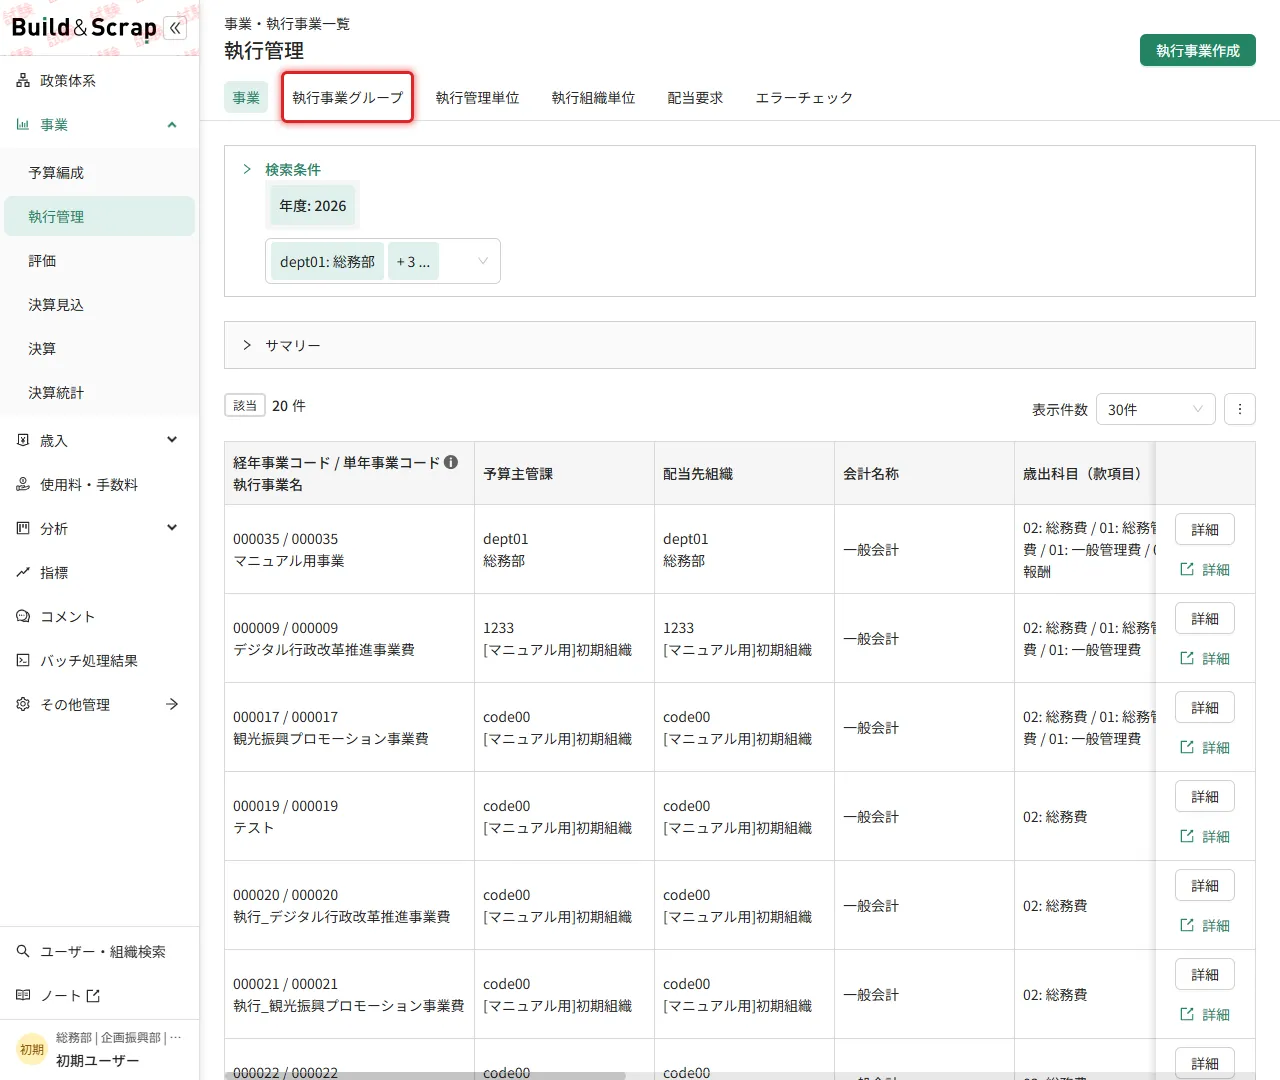1280x1080 pixels.
Task: Click the 初期ユーザー profile name
Action: pyautogui.click(x=97, y=1060)
